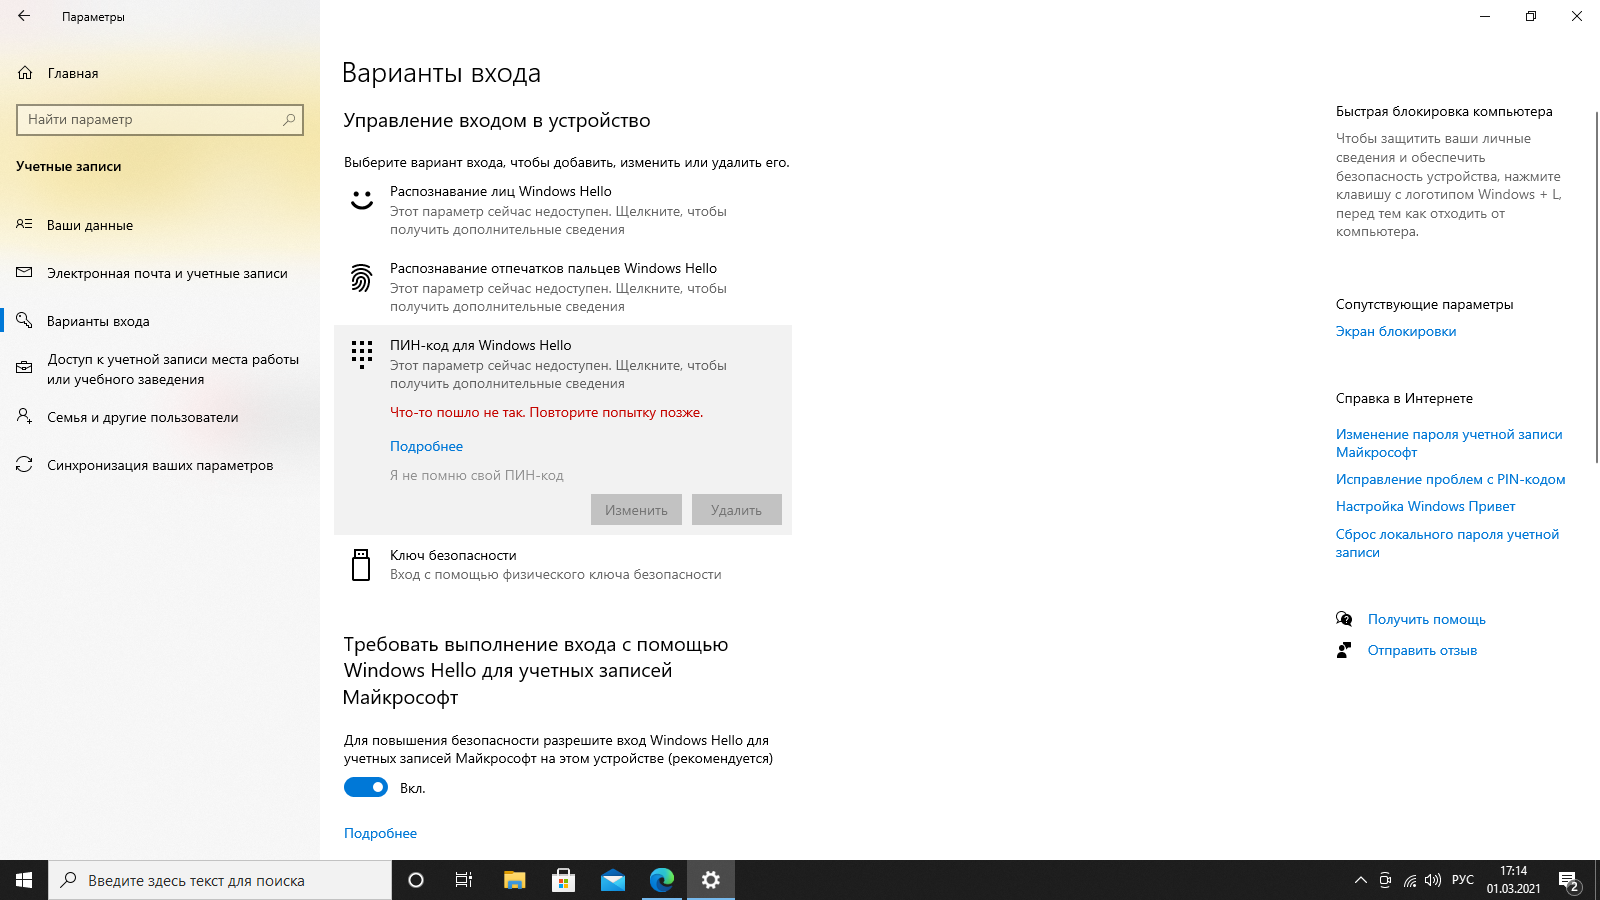Click the search magnifier in Найти параметр
1600x900 pixels.
pos(289,119)
